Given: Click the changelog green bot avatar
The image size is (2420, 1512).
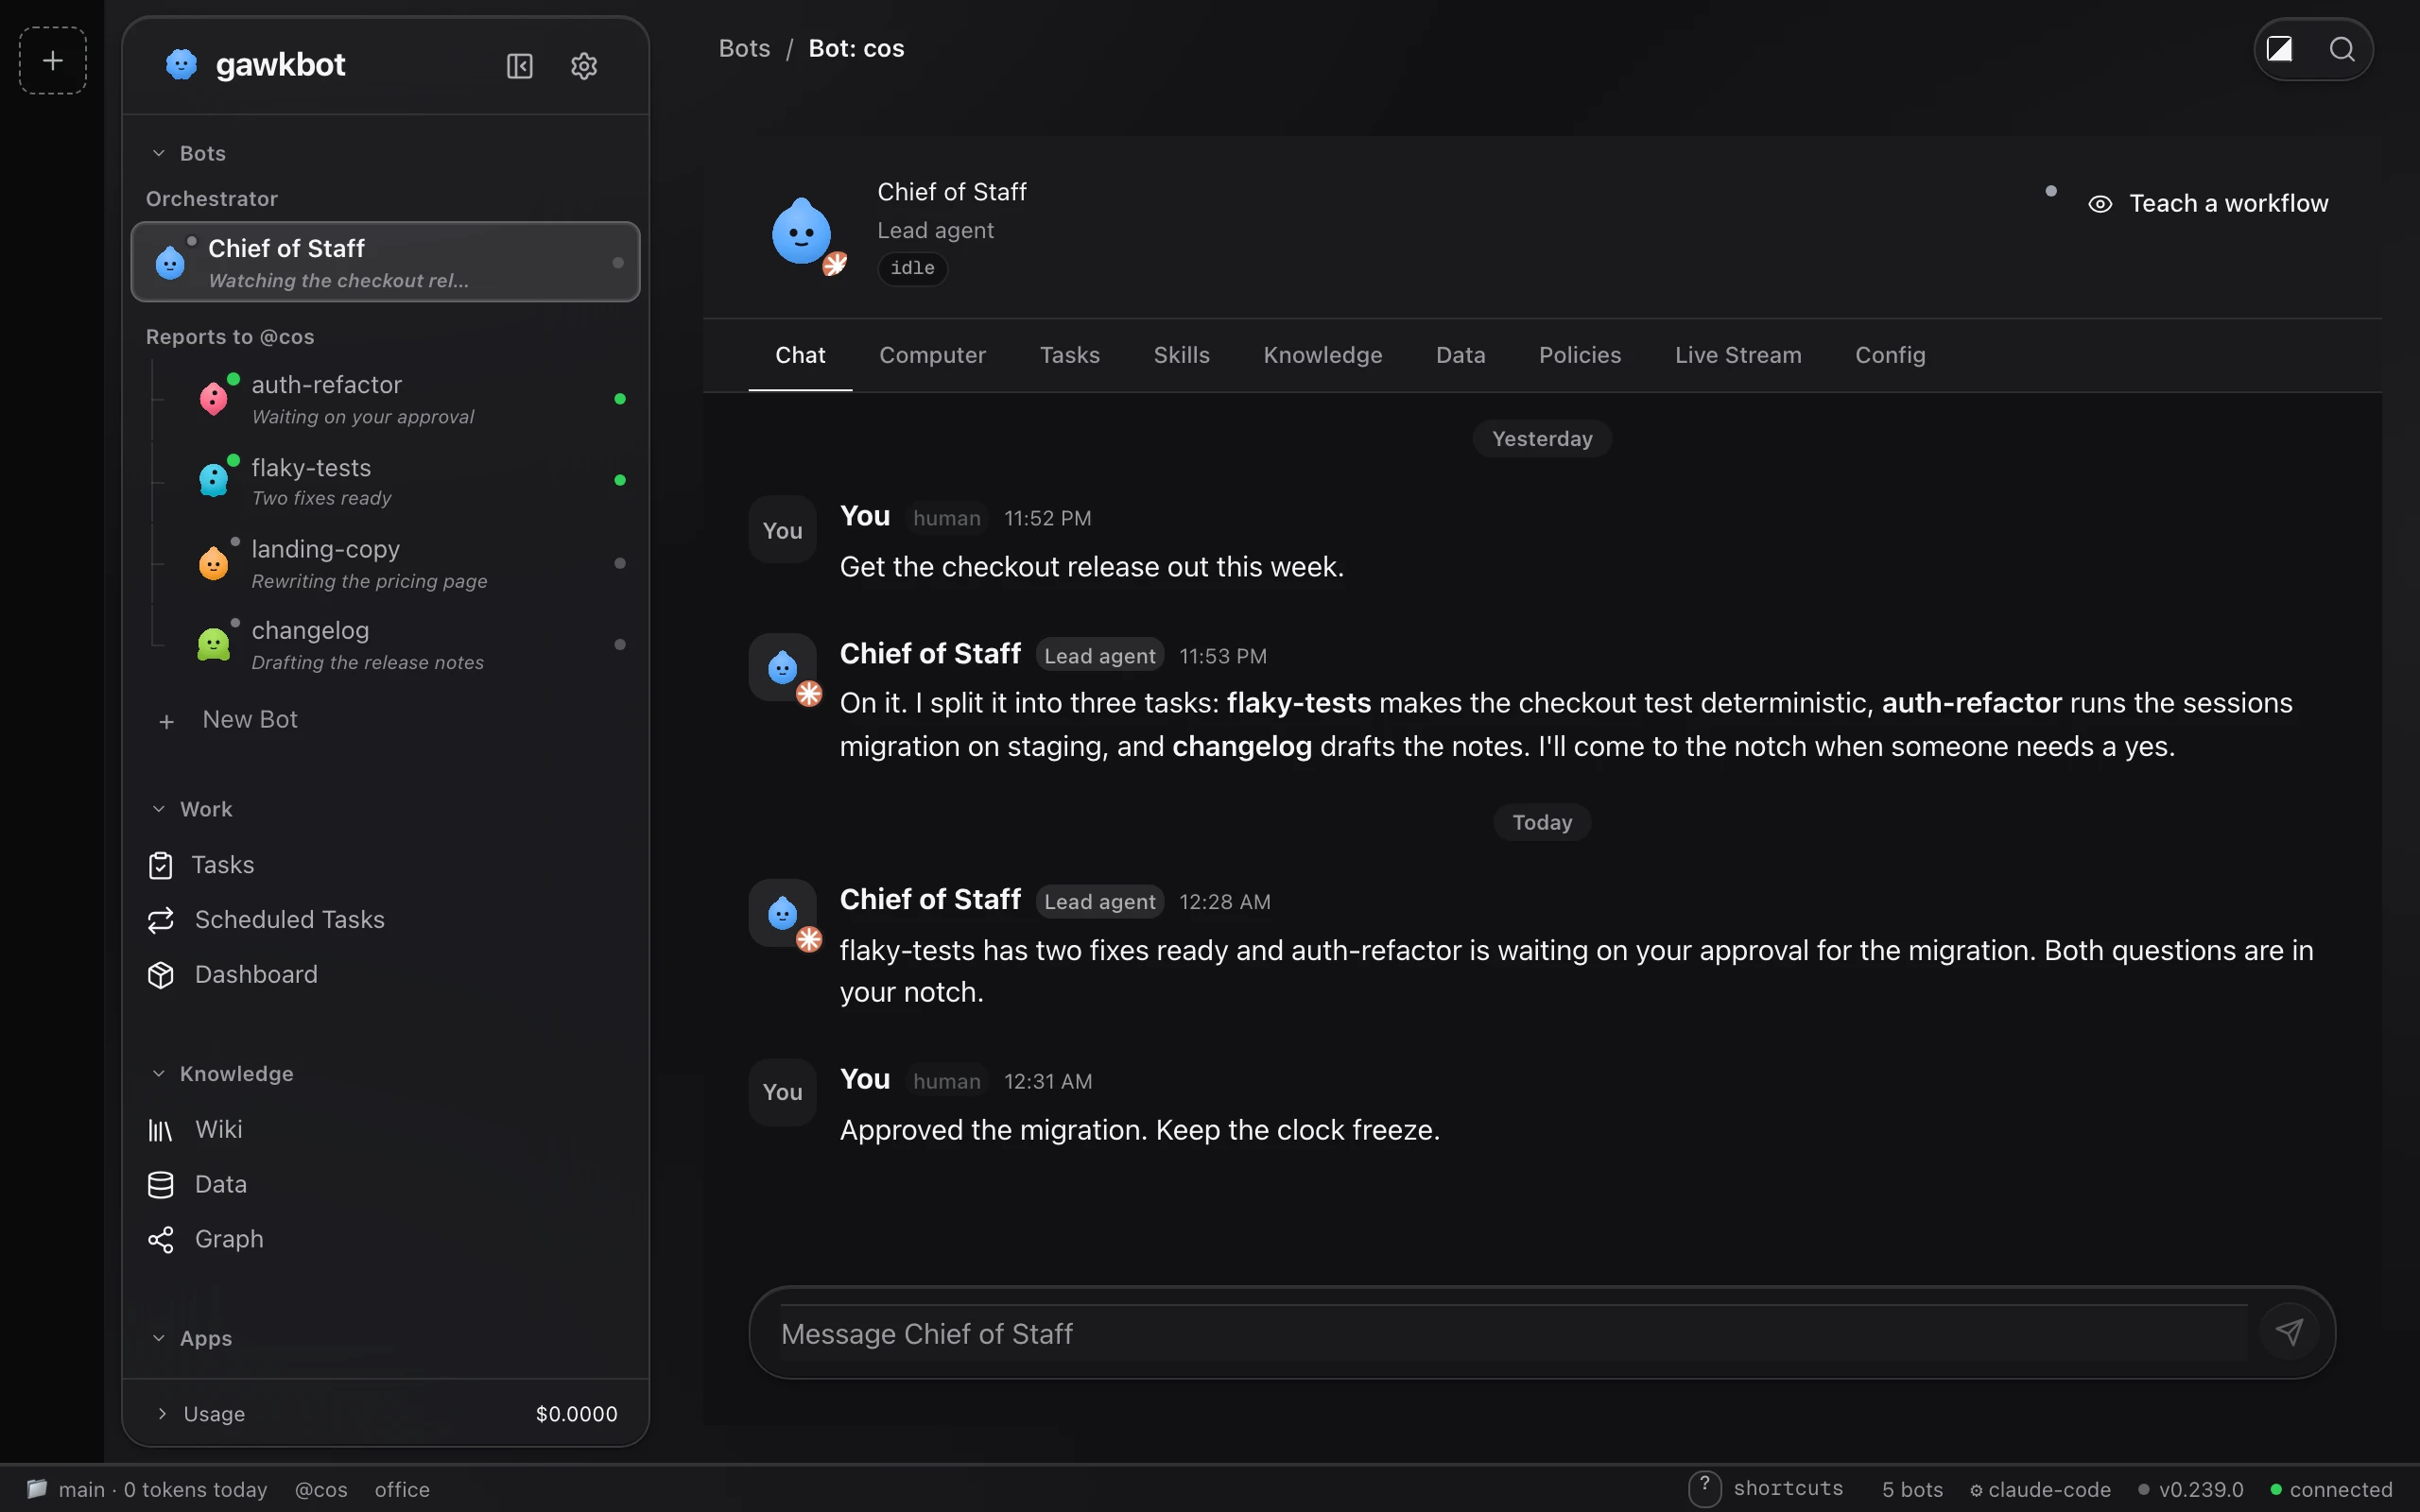Looking at the screenshot, I should (x=214, y=644).
